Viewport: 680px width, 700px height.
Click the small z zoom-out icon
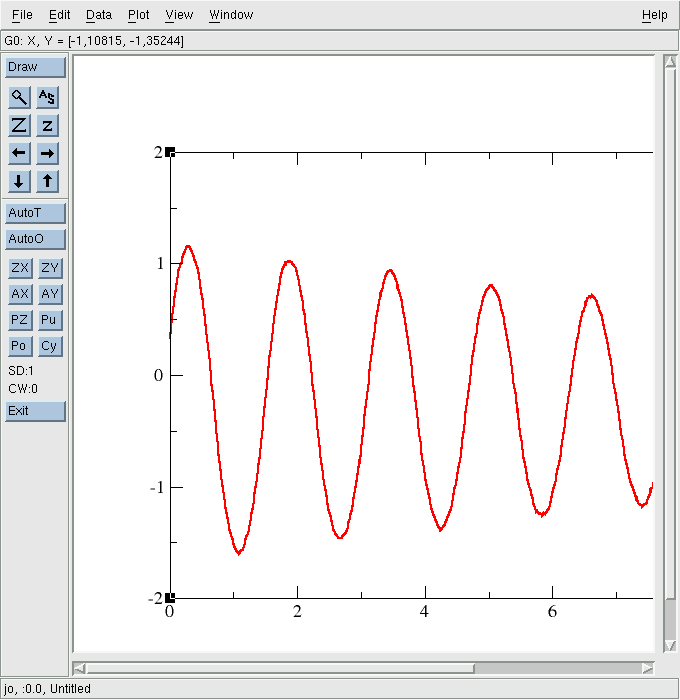click(48, 125)
